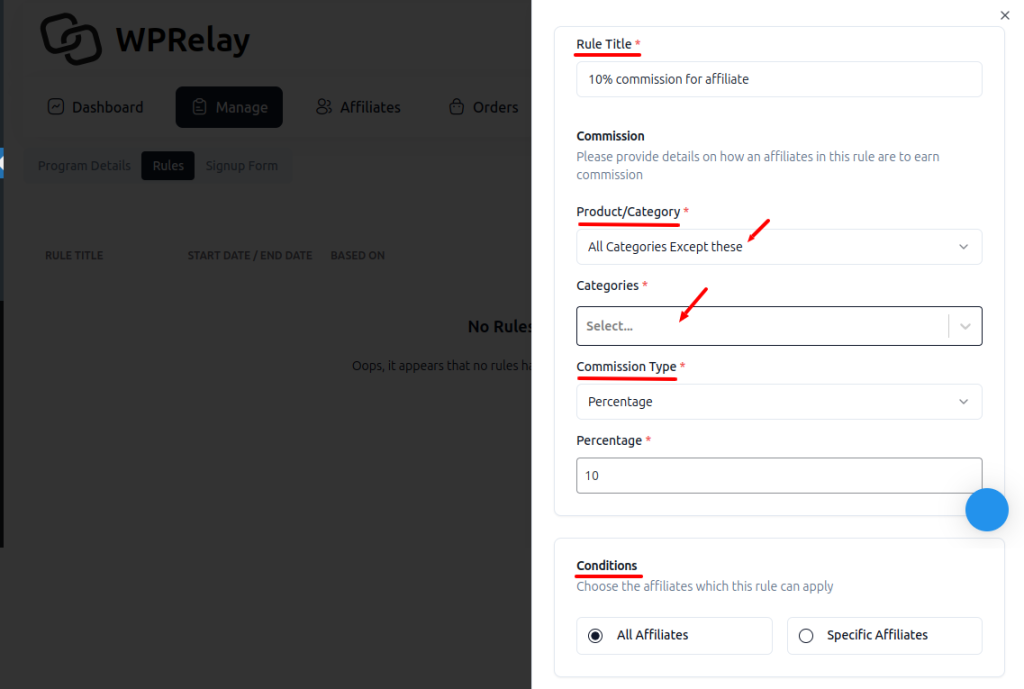Switch to the Dashboard section
1024x689 pixels.
[95, 106]
